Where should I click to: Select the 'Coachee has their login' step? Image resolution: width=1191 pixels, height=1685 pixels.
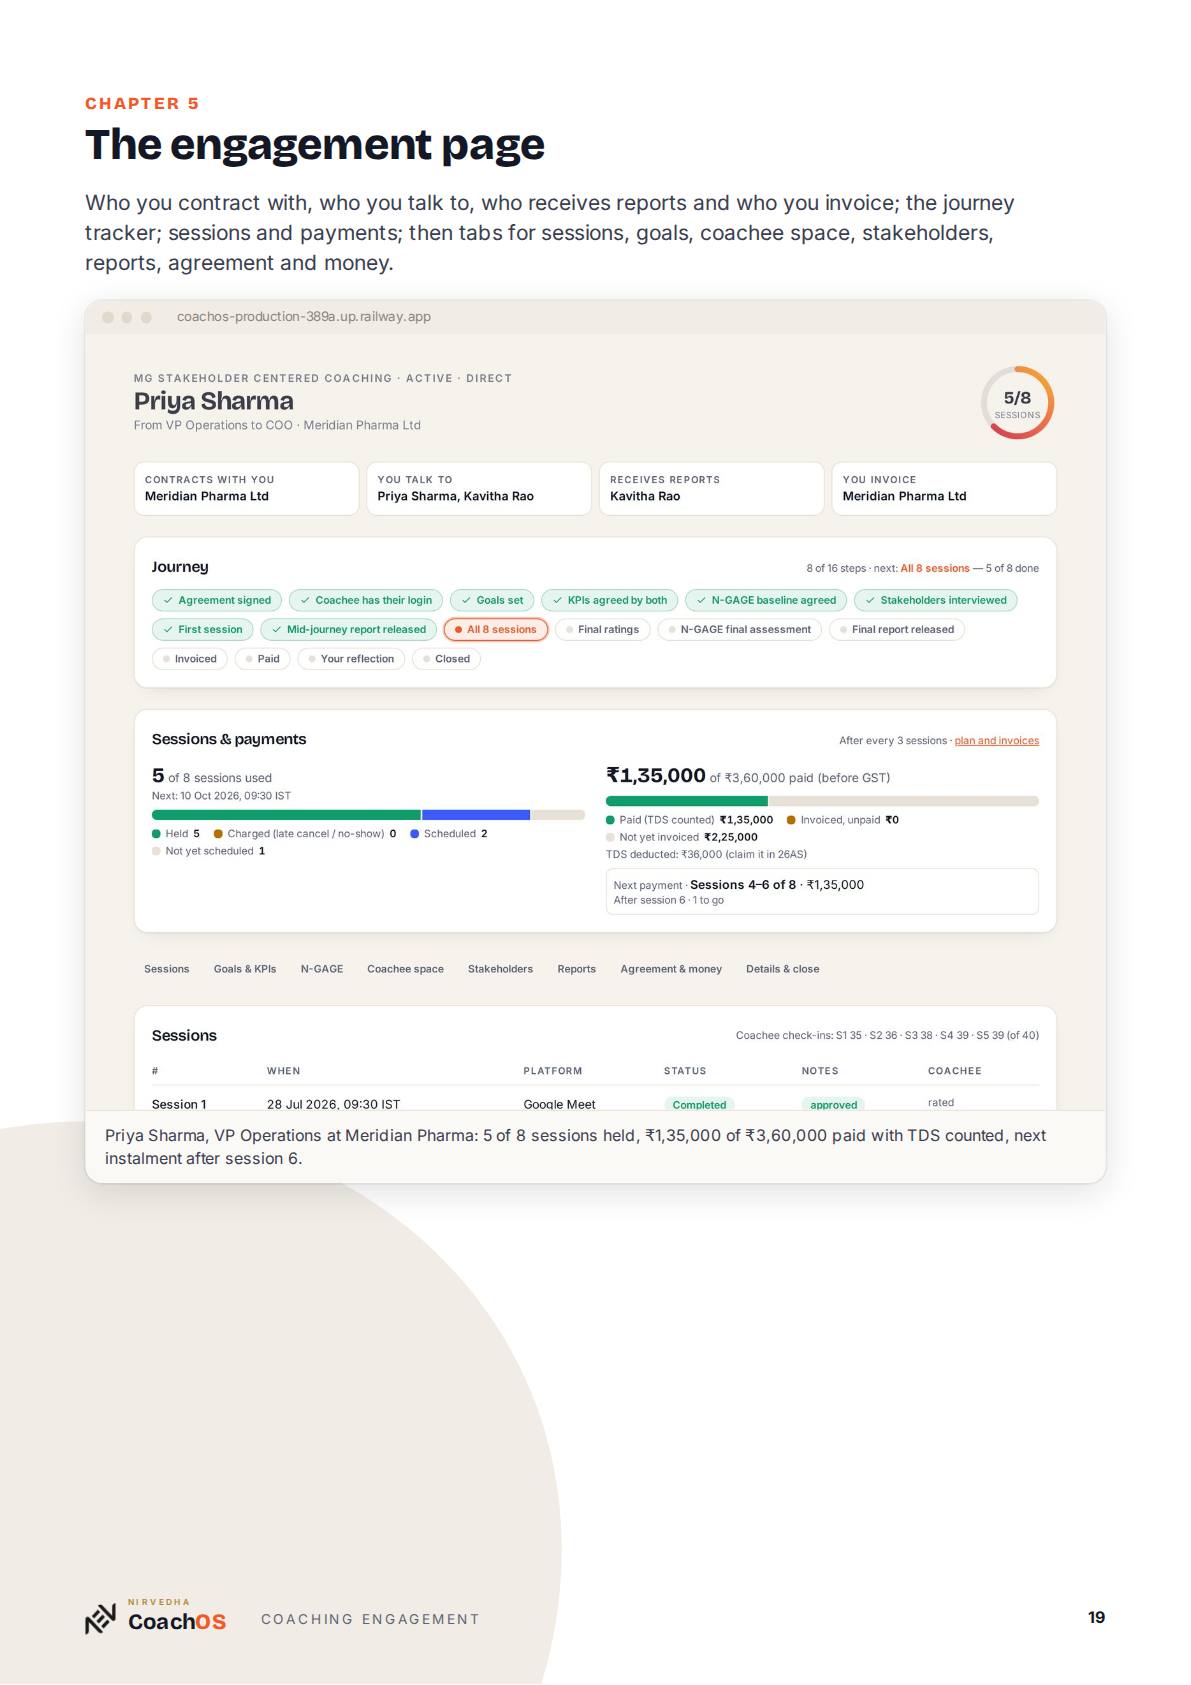click(366, 600)
